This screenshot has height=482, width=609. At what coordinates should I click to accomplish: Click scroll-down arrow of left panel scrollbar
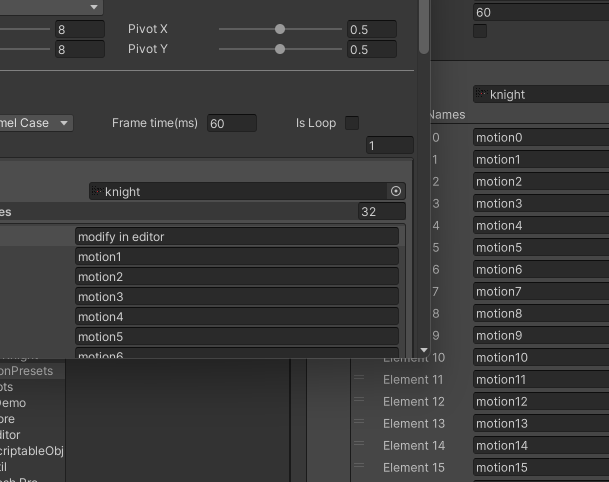pos(424,350)
